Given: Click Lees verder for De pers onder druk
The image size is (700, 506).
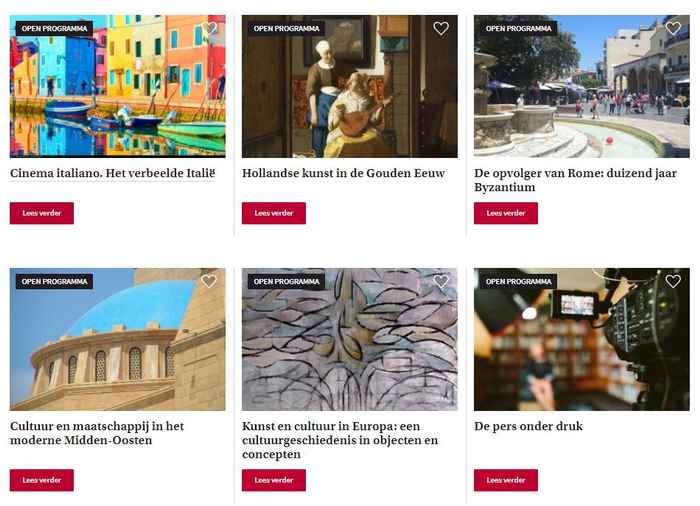Looking at the screenshot, I should (506, 480).
